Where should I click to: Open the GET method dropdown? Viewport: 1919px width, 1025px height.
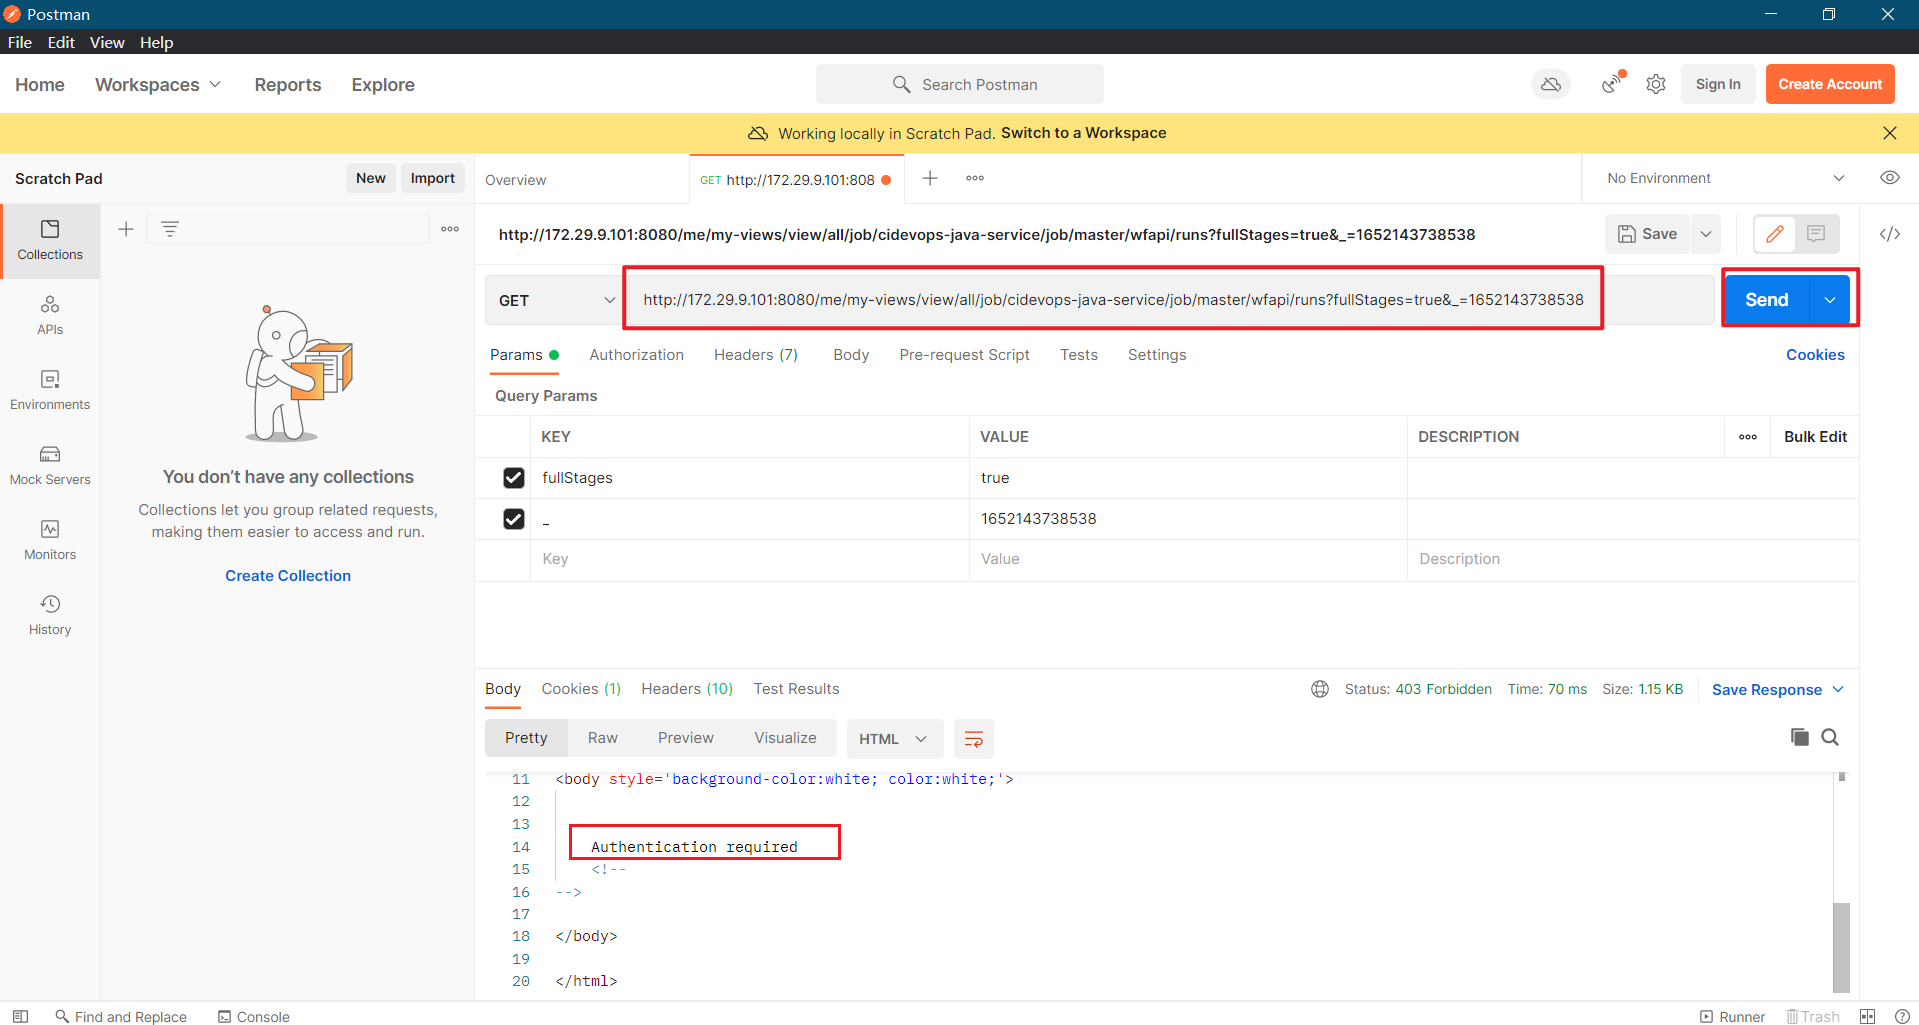555,300
